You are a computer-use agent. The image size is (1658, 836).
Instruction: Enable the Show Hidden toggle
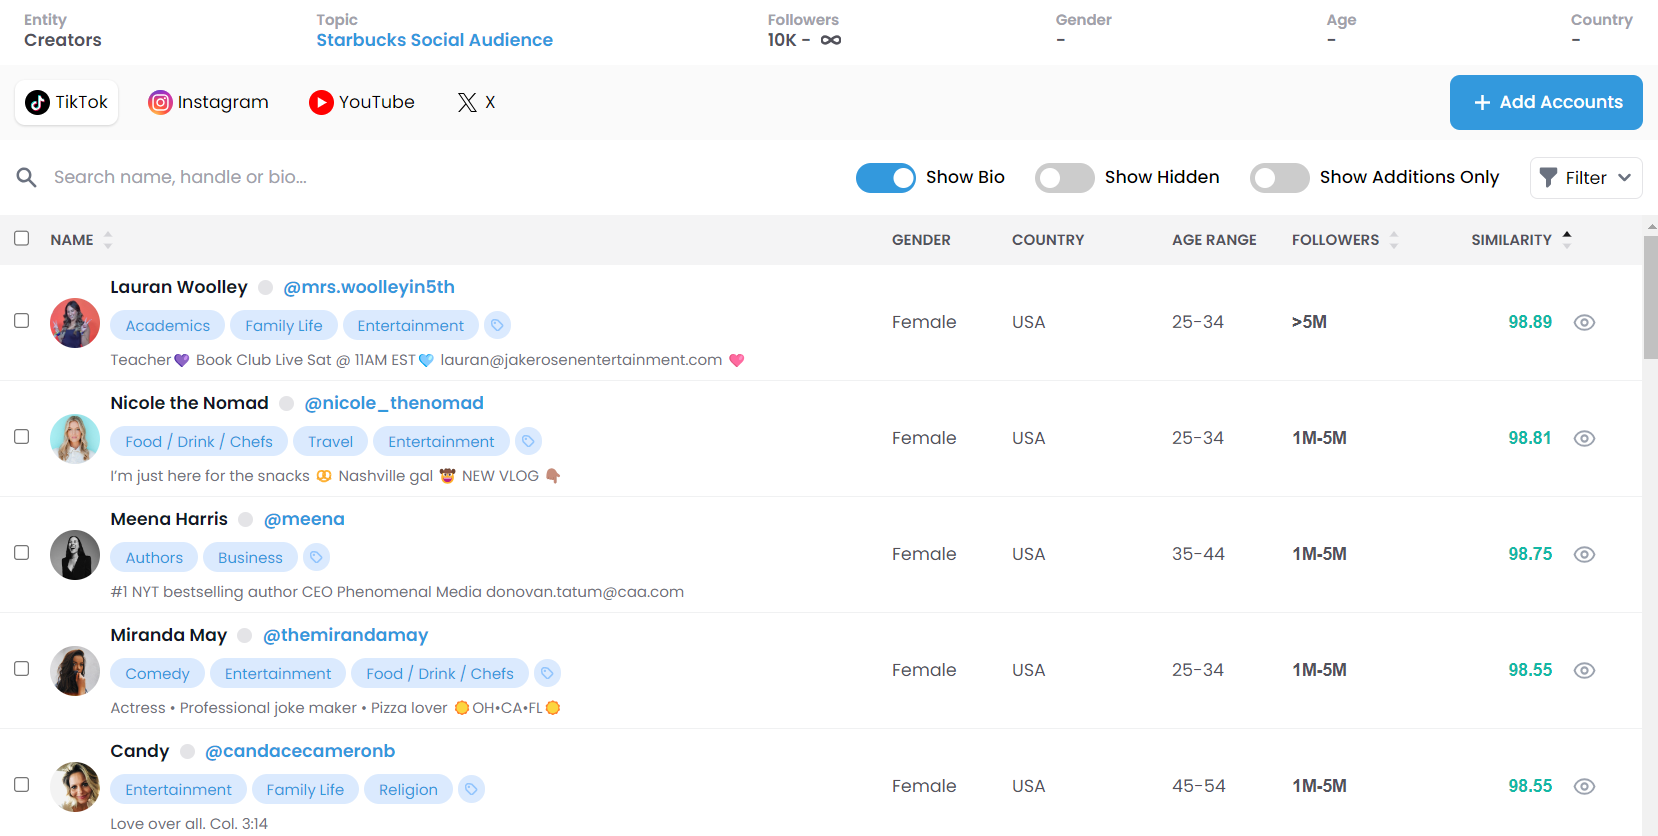[1065, 178]
